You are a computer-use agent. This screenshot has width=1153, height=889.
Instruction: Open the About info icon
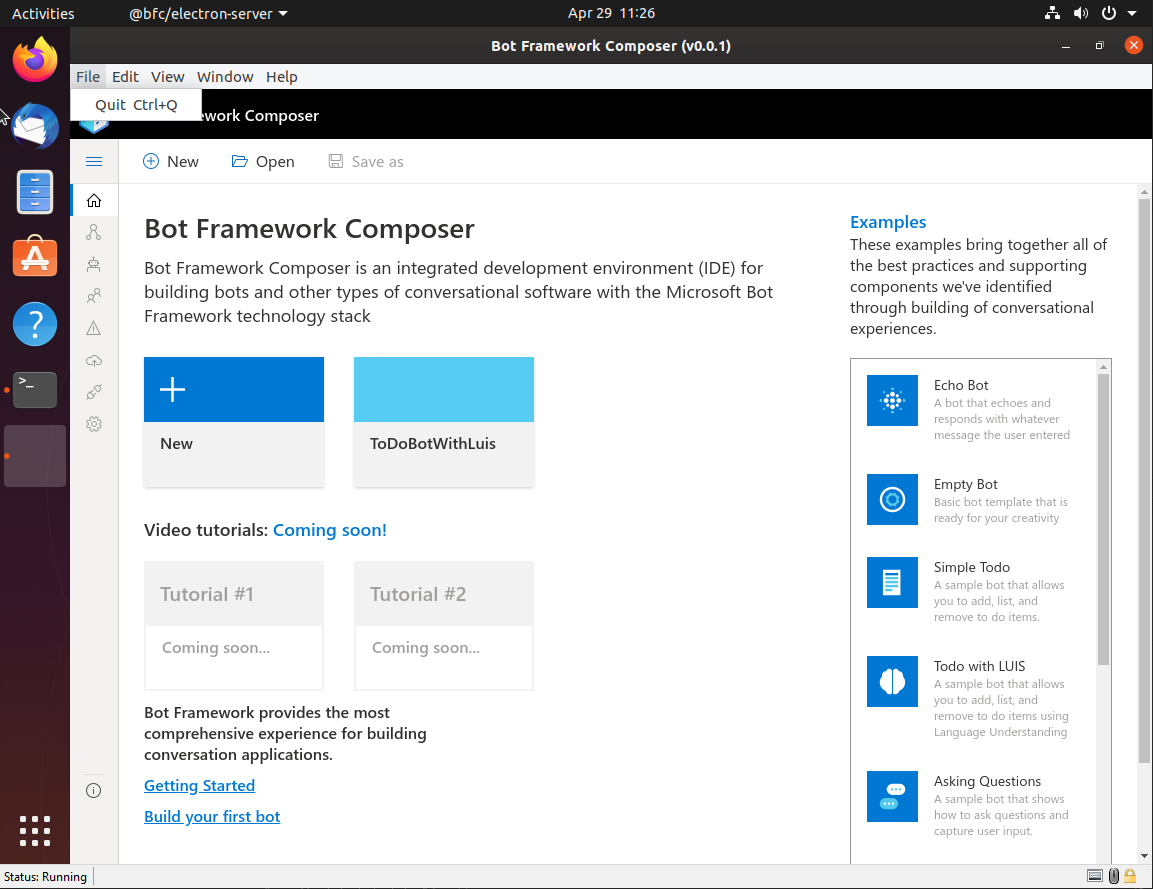[93, 790]
